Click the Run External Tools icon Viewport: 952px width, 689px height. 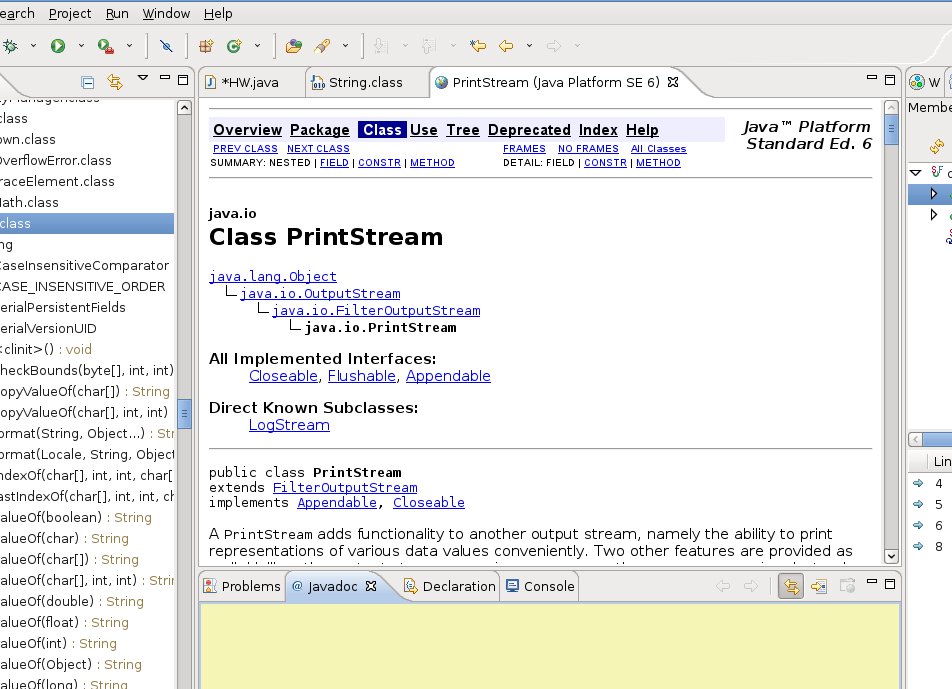106,46
